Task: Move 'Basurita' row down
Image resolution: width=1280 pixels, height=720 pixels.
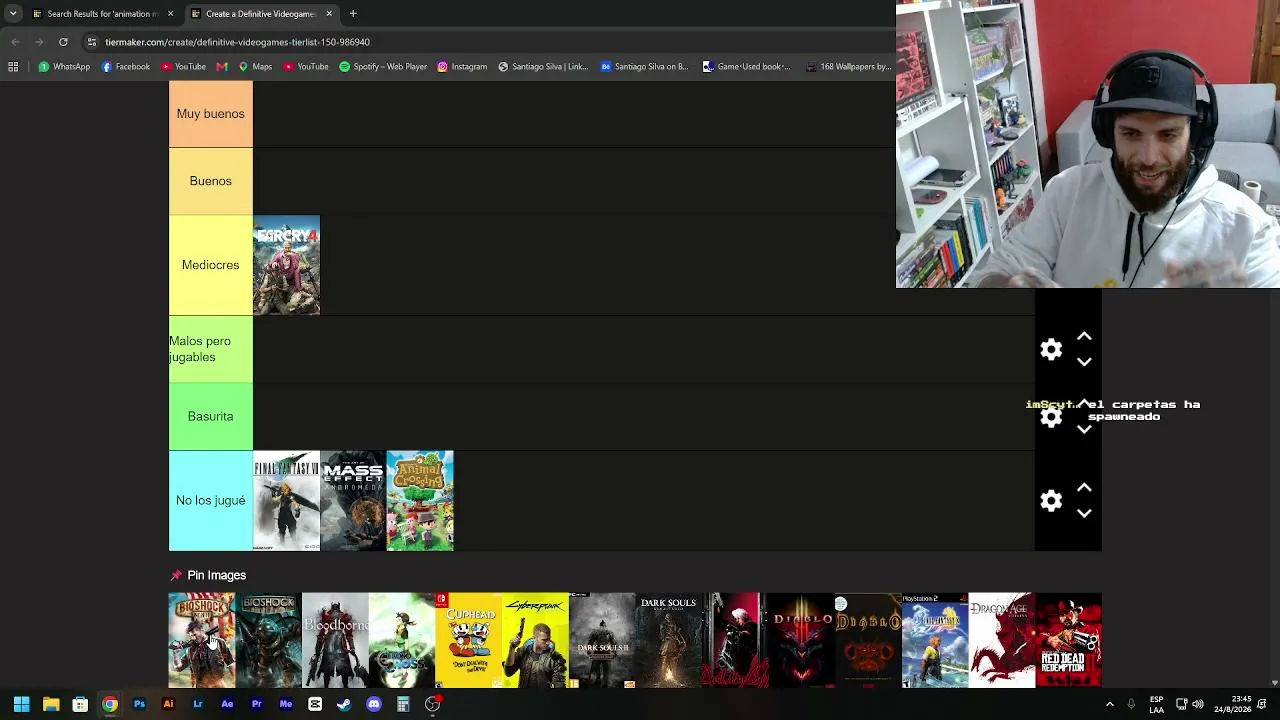Action: click(x=1084, y=429)
